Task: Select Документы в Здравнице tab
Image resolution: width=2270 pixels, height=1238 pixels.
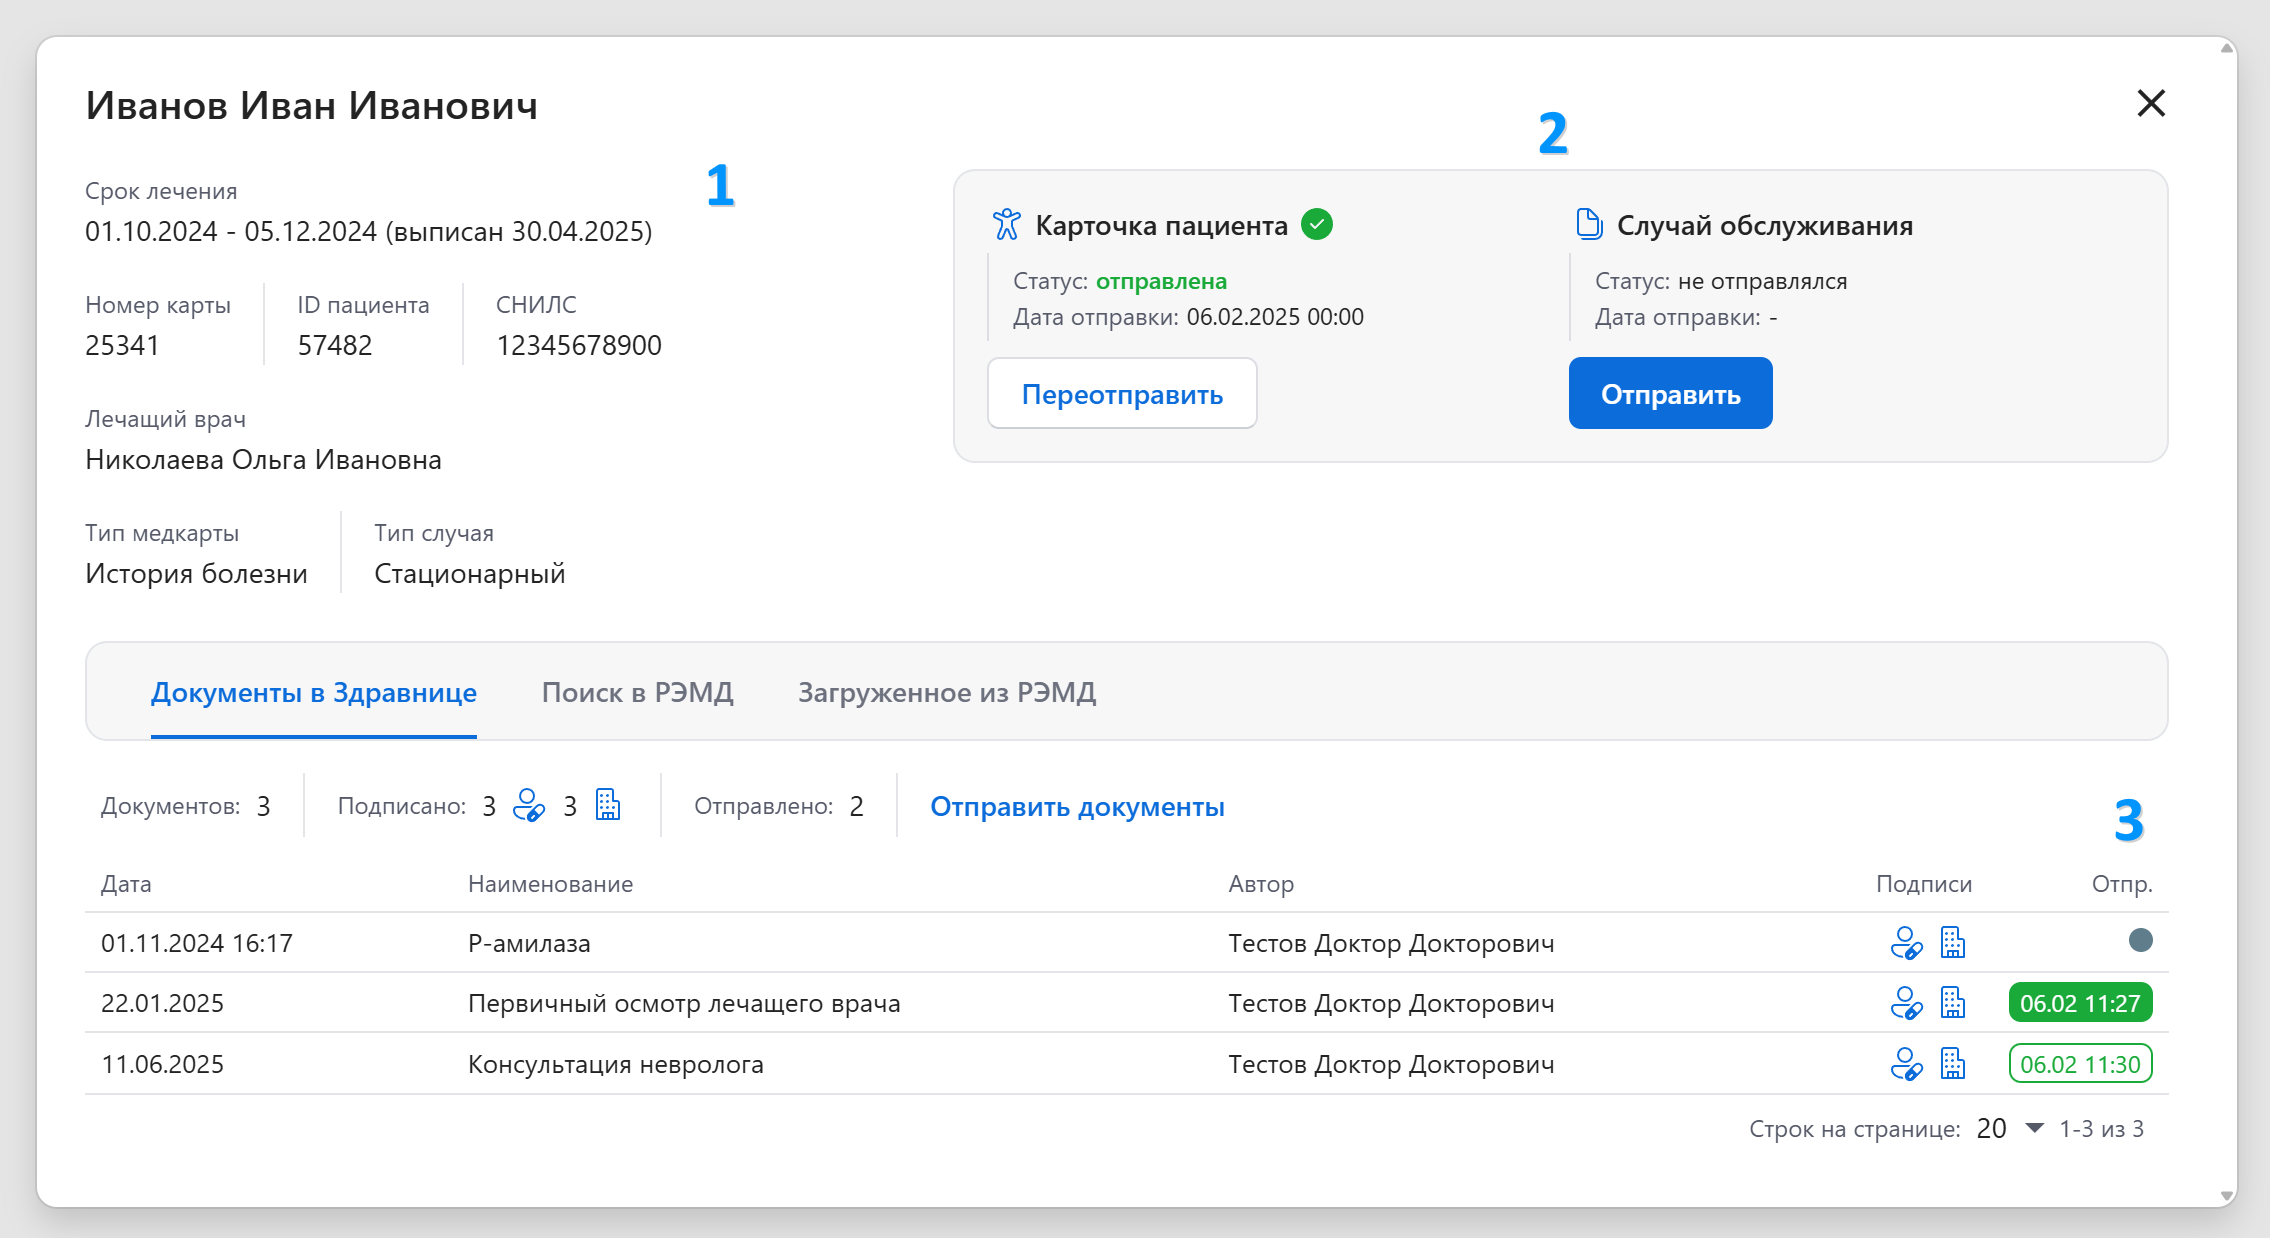Action: [x=313, y=692]
